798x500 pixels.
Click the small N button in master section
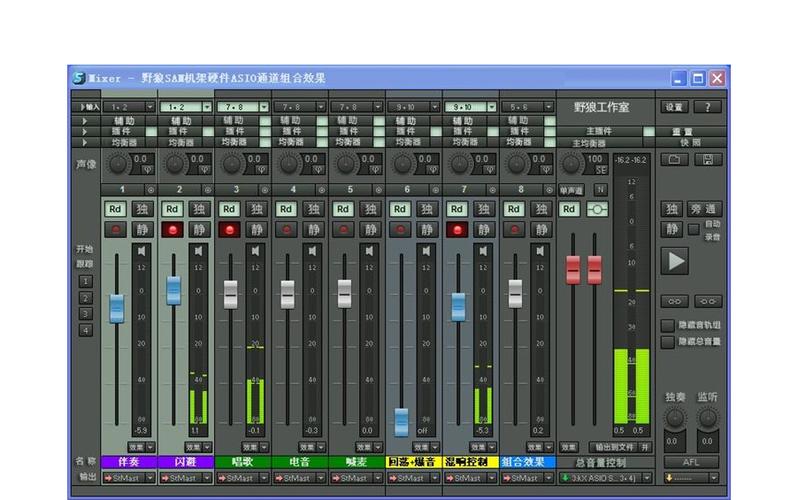[601, 189]
